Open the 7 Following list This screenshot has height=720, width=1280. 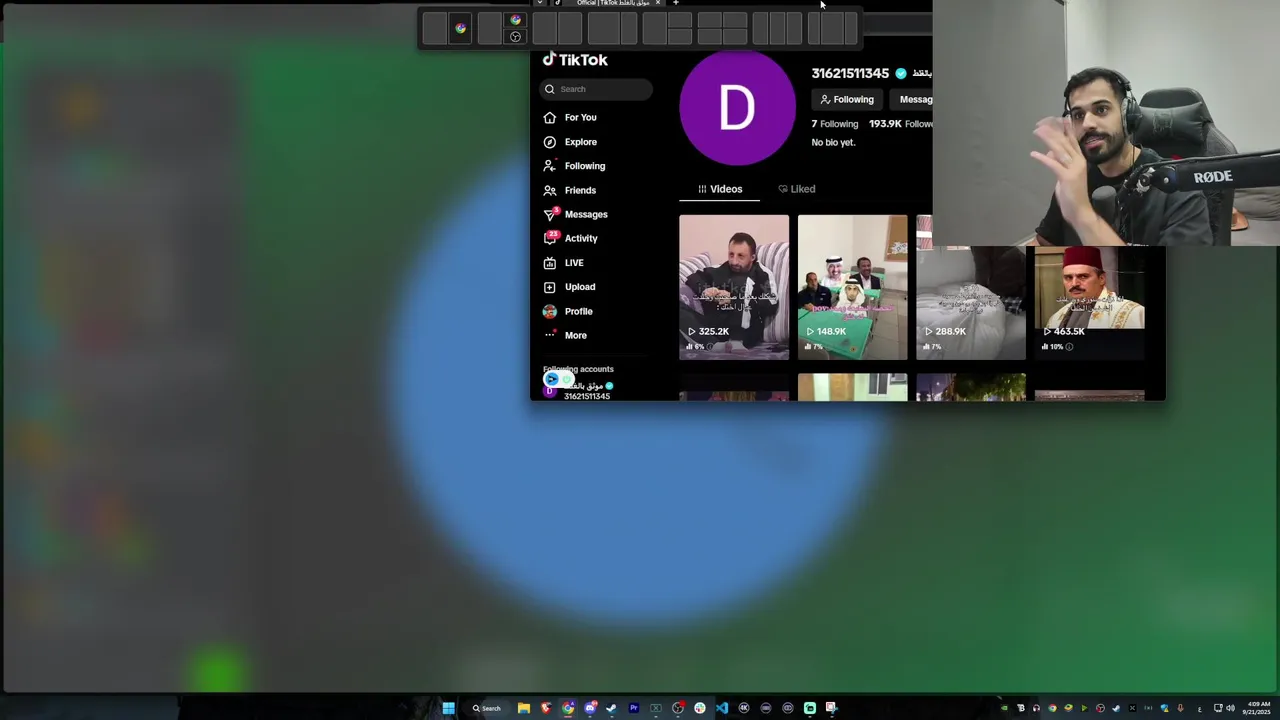(x=835, y=124)
